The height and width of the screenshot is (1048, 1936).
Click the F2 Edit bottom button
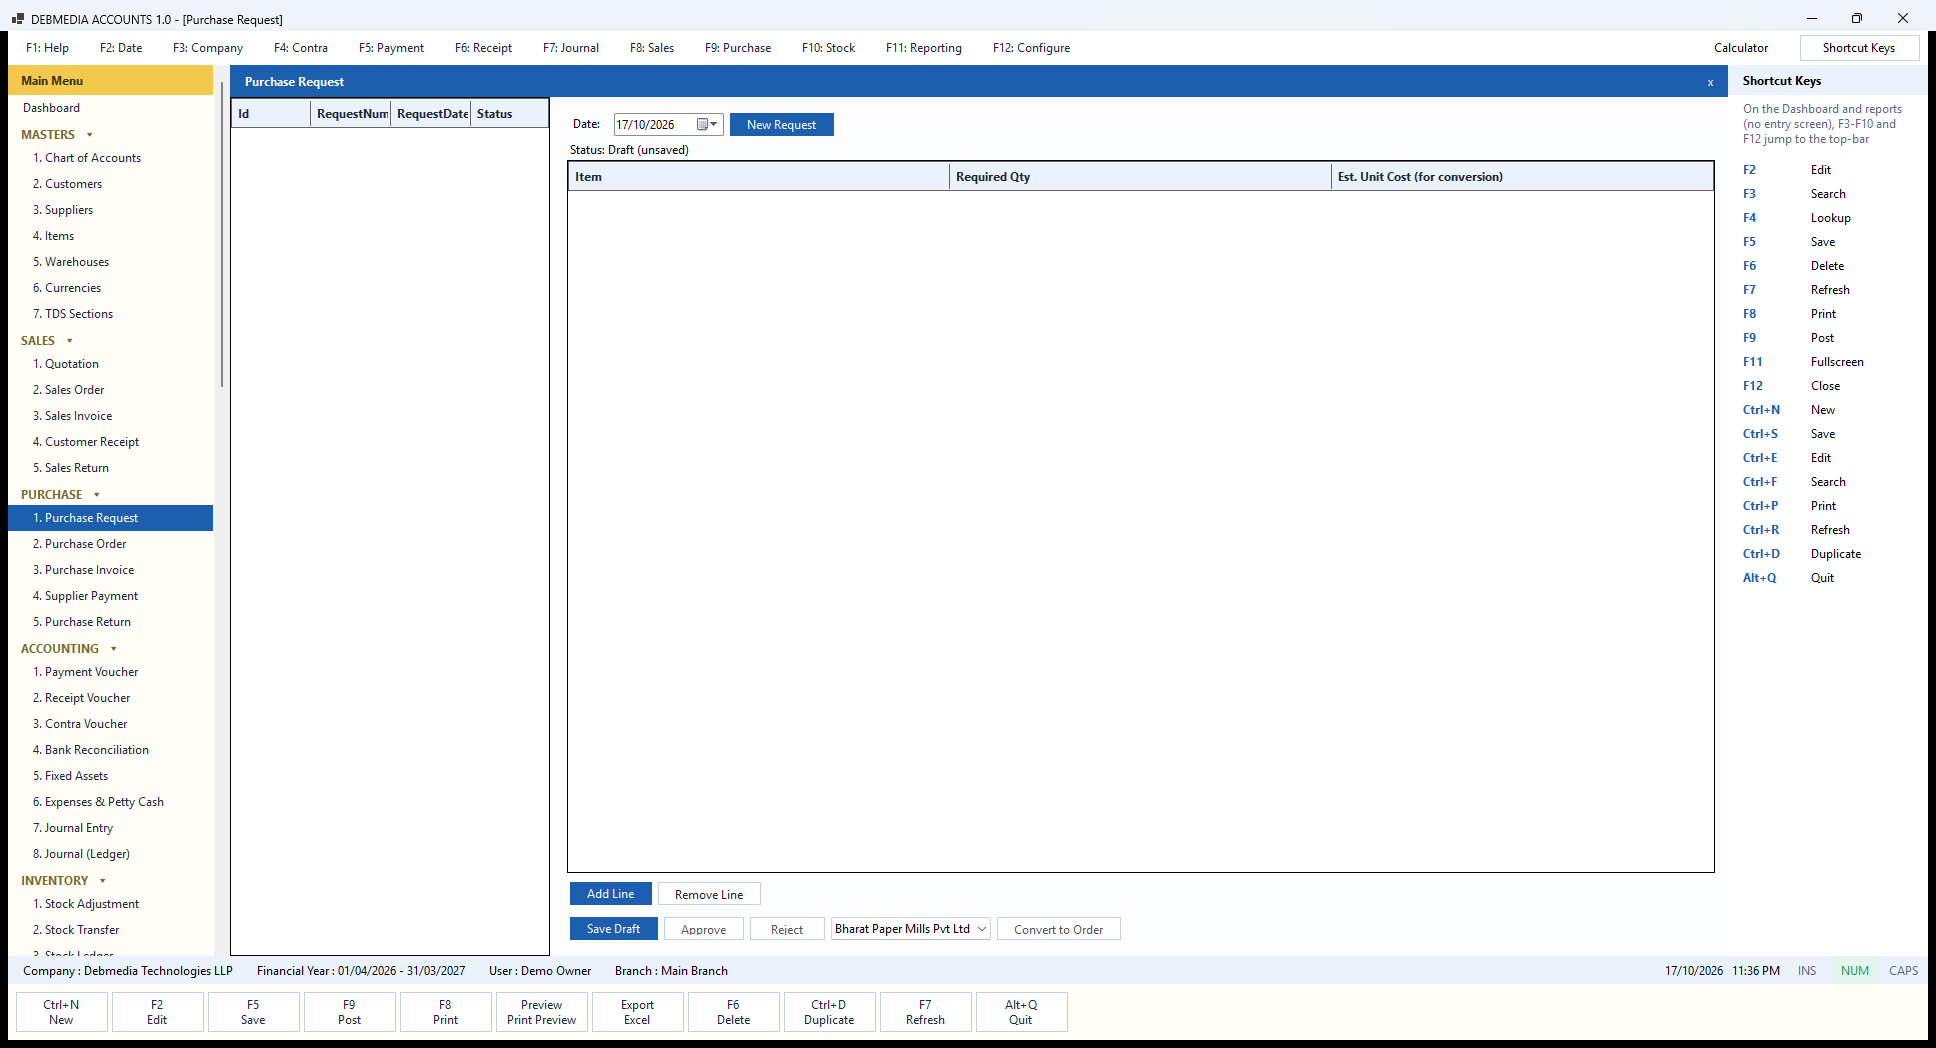(157, 1012)
